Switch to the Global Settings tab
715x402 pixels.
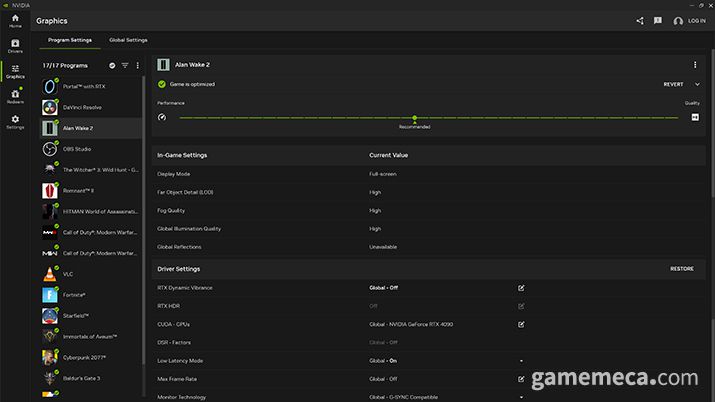(128, 40)
